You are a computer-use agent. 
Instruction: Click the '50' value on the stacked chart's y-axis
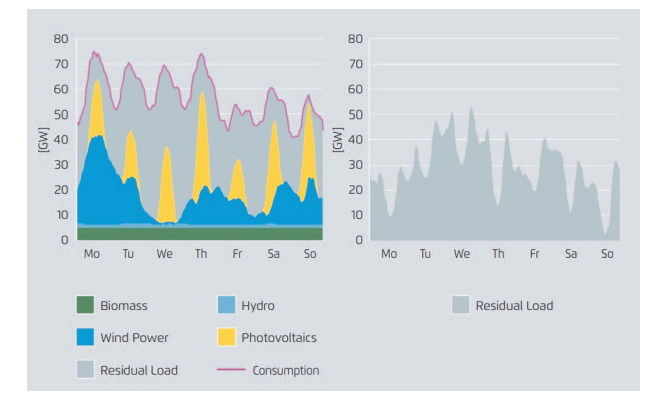(x=61, y=114)
